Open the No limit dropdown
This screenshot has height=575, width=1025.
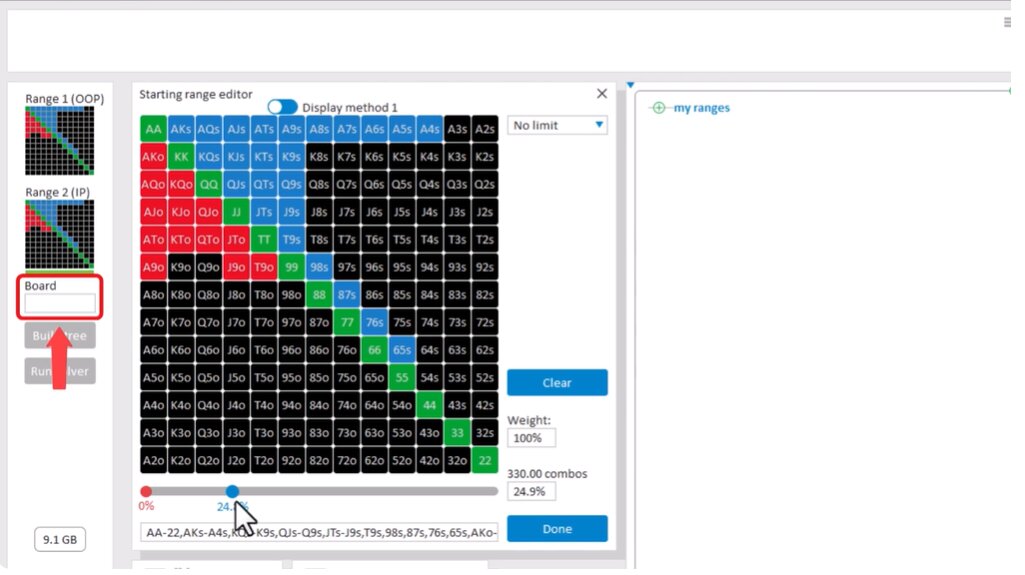557,125
